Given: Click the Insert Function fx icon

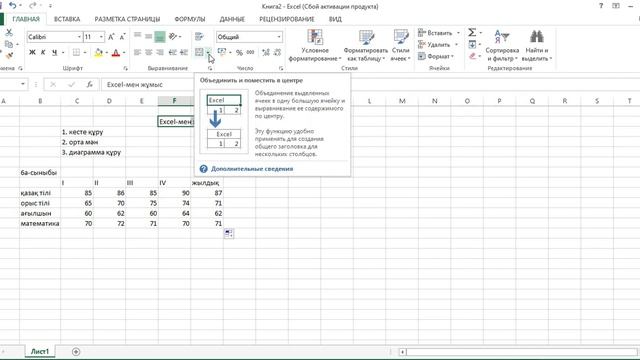Looking at the screenshot, I should pyautogui.click(x=89, y=84).
